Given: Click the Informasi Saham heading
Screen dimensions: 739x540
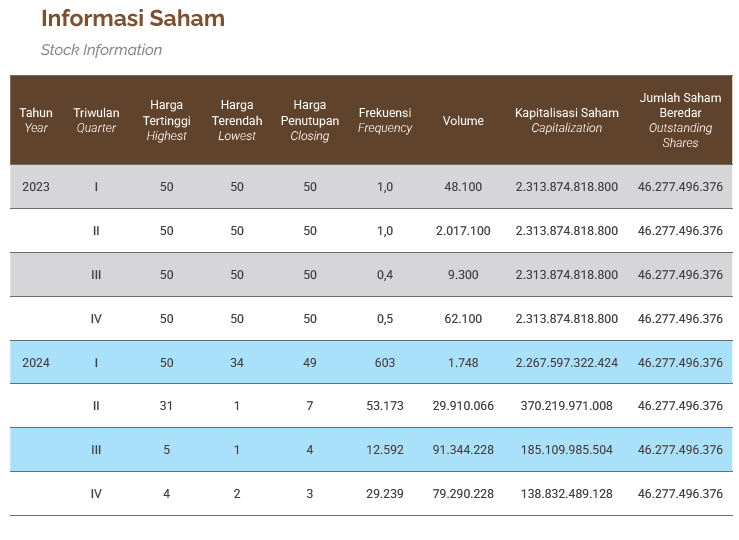Looking at the screenshot, I should pyautogui.click(x=133, y=19).
